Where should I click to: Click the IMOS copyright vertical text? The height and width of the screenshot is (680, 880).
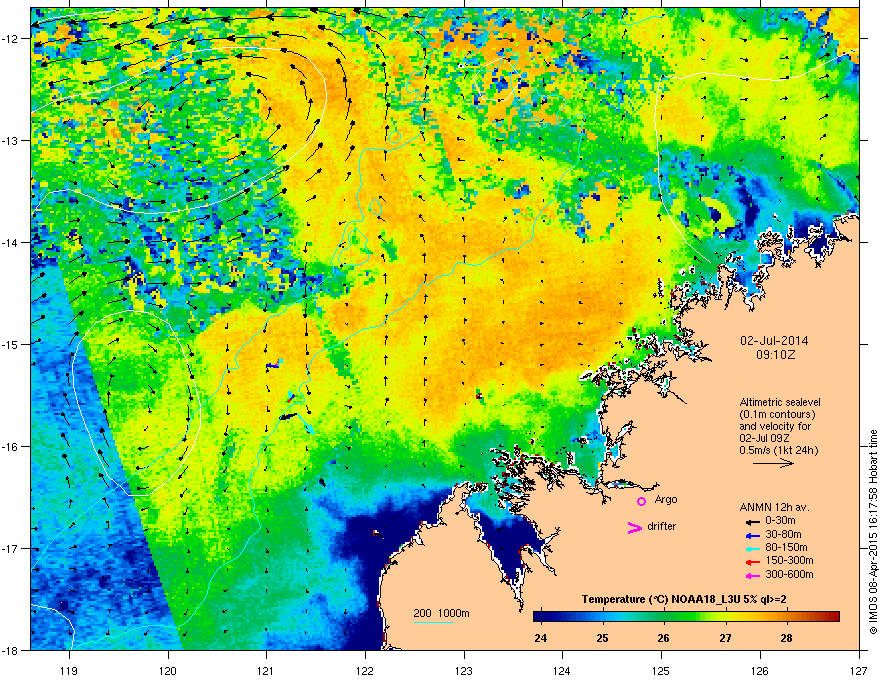click(x=873, y=532)
